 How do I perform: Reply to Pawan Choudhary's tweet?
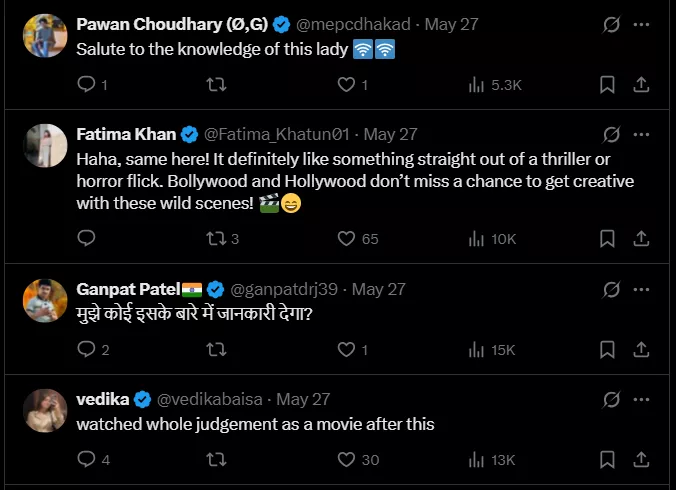click(86, 85)
